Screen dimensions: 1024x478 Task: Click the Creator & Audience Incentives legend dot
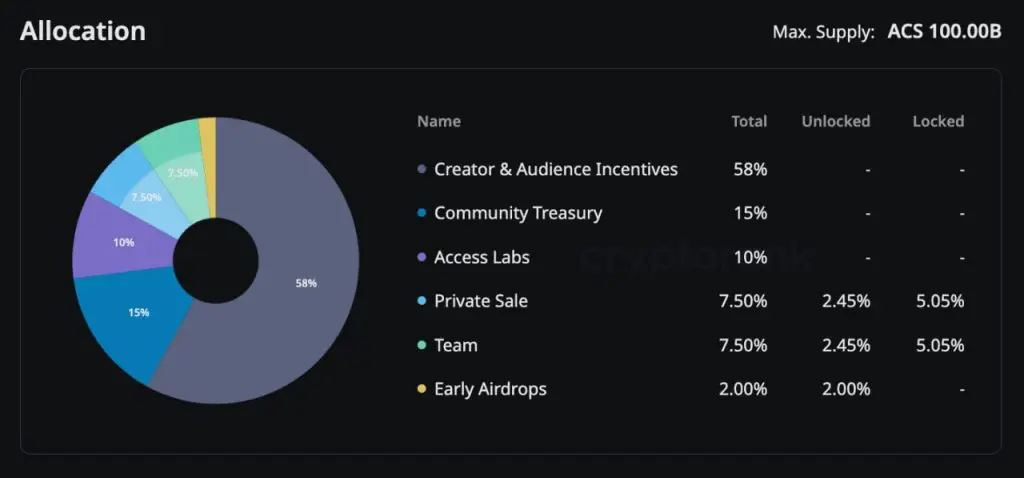point(422,170)
